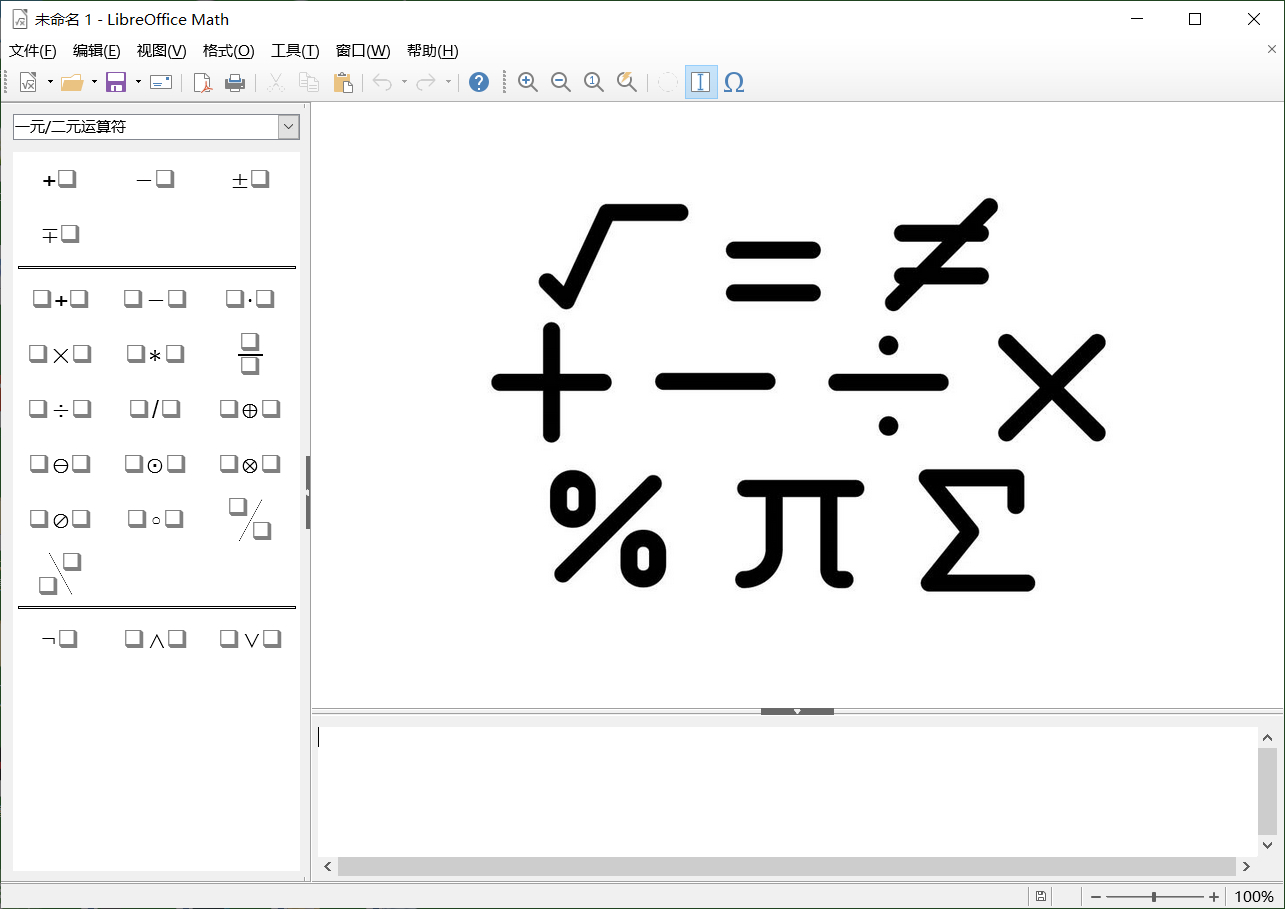
Task: Open the Help icon
Action: coord(479,82)
